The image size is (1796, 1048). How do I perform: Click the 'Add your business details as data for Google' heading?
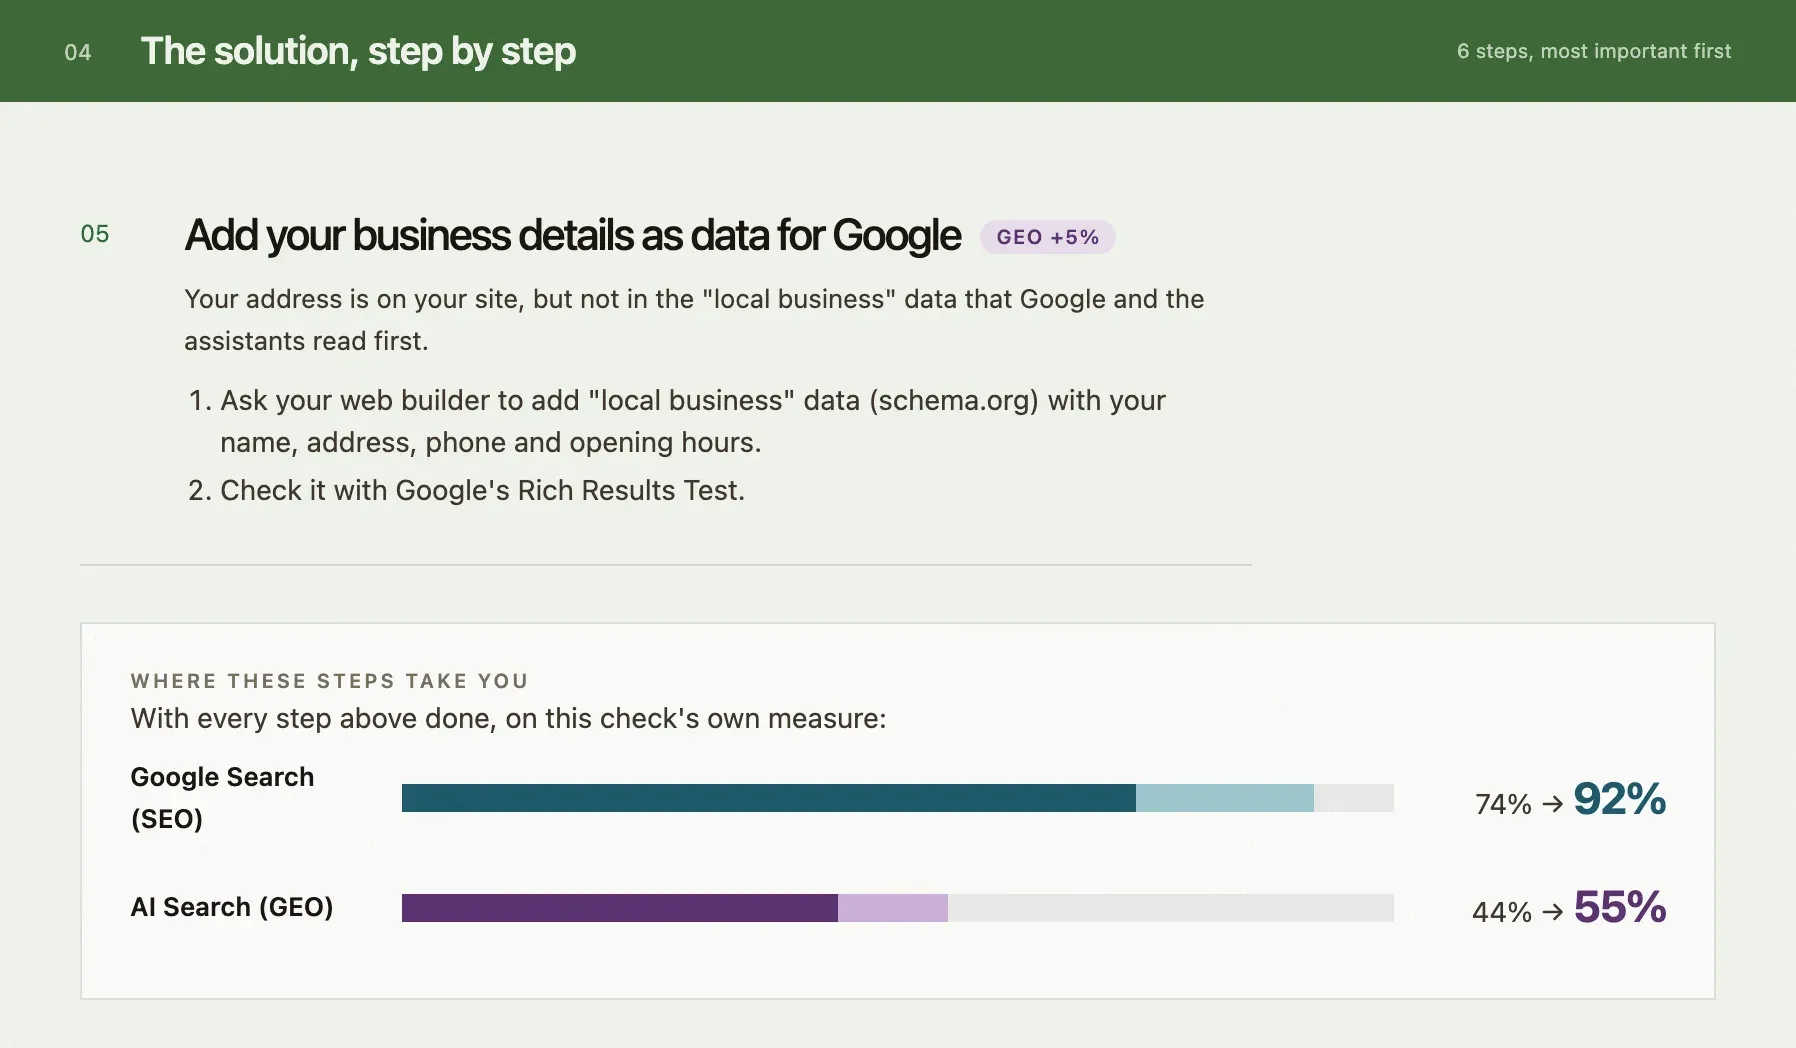click(573, 236)
